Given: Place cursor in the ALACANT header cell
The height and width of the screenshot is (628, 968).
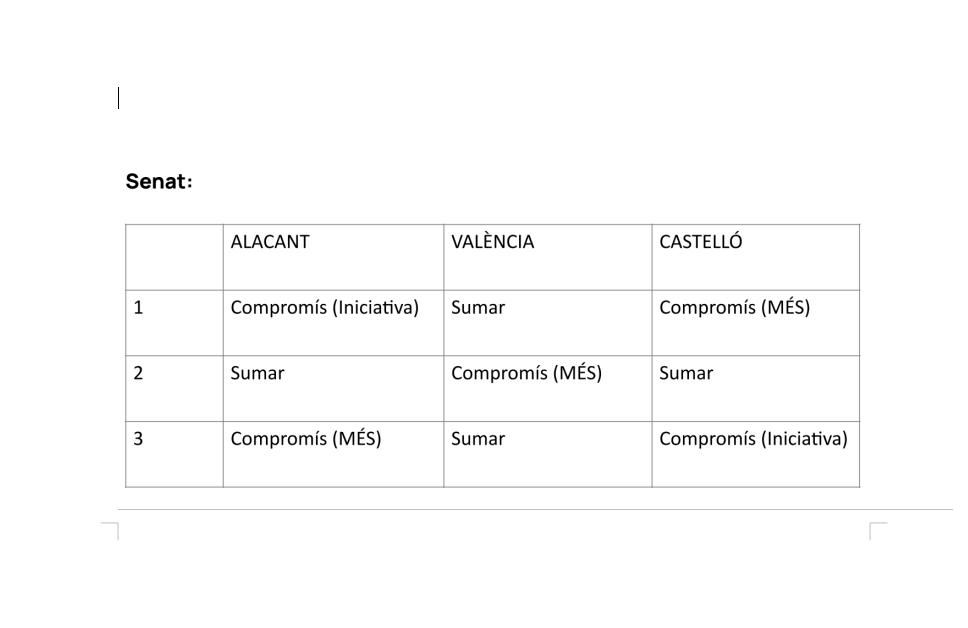Looking at the screenshot, I should coord(270,242).
